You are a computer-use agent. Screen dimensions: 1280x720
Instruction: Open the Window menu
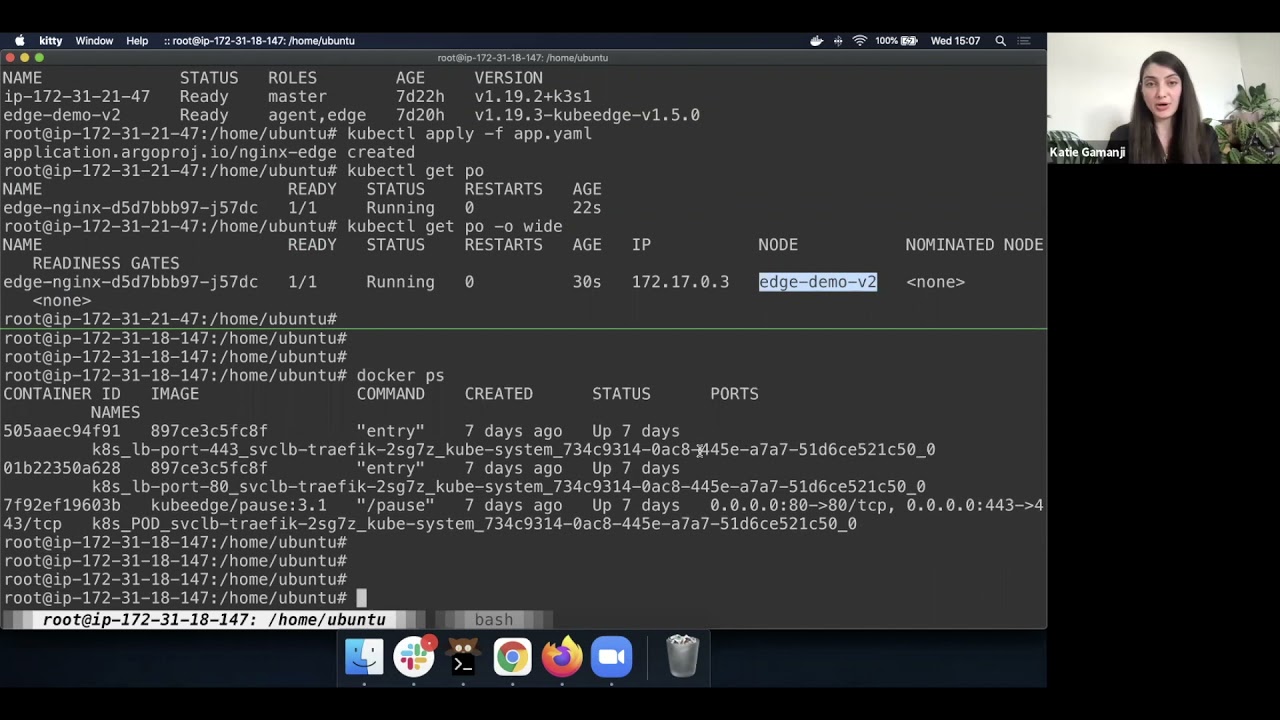point(94,41)
